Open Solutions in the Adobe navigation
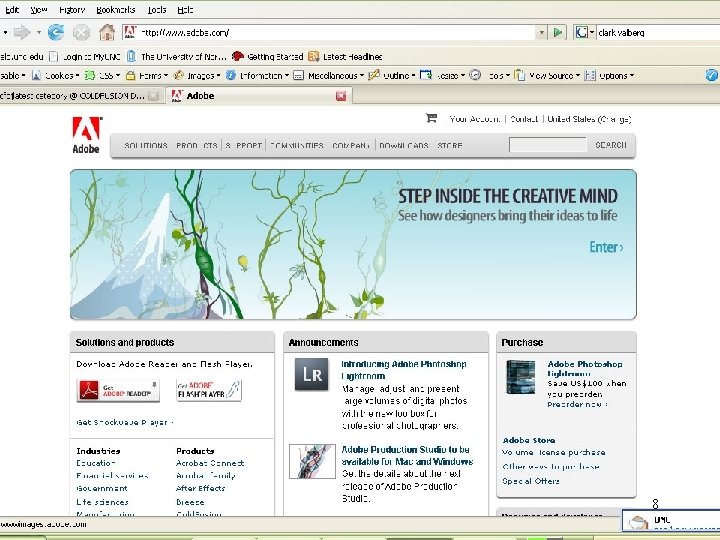 click(146, 146)
